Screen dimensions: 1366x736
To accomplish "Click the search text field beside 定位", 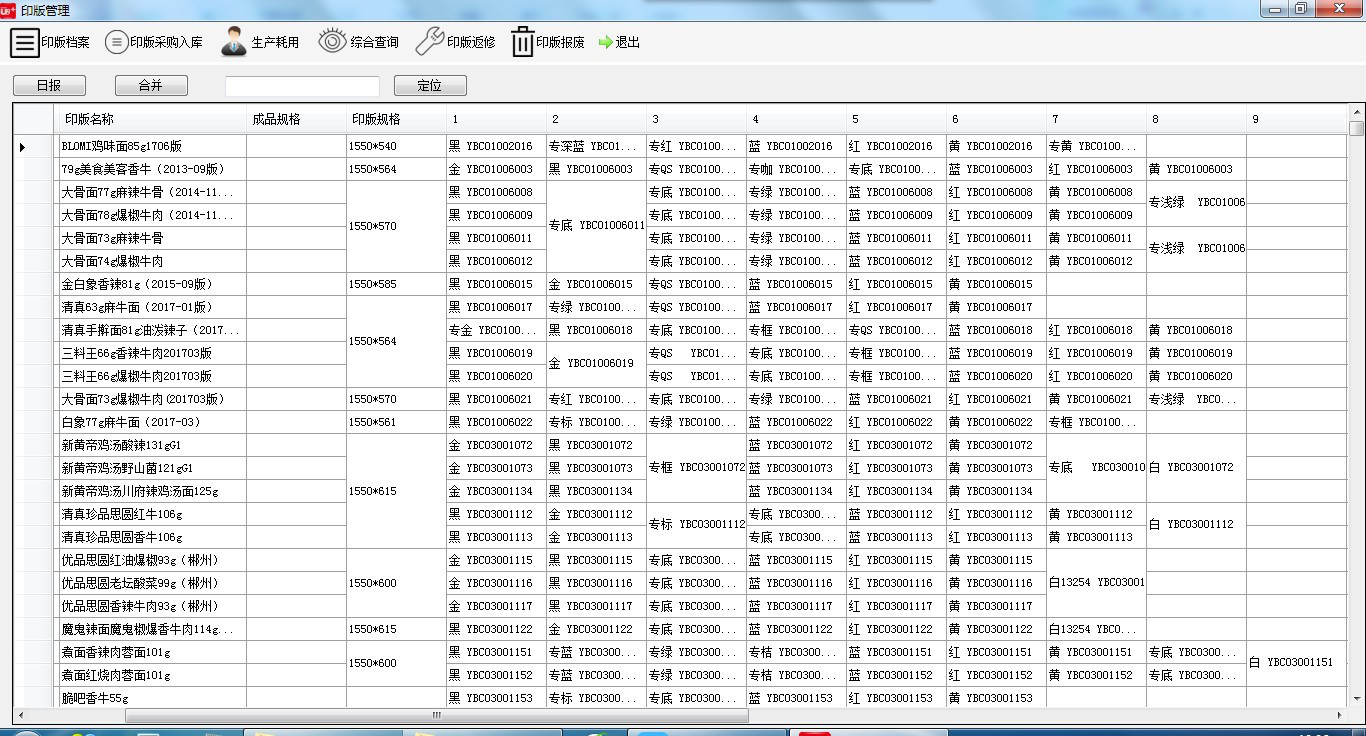I will 302,86.
